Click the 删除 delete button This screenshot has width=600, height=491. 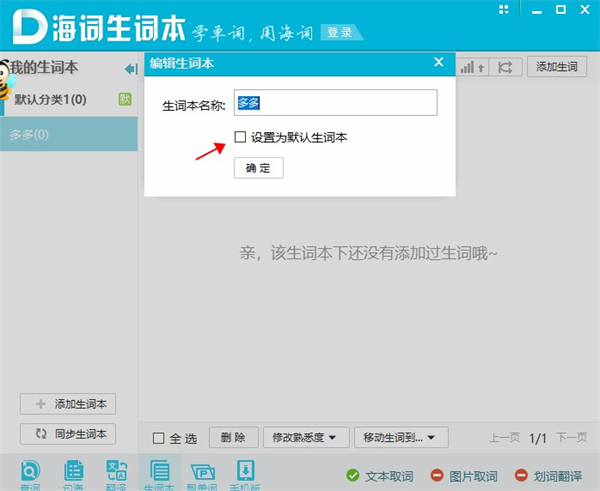(x=233, y=437)
